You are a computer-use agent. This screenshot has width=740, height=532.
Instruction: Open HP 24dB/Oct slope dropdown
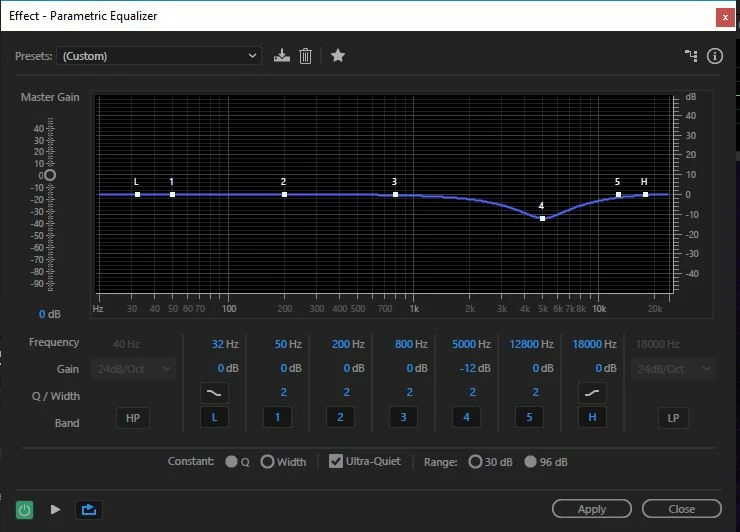pyautogui.click(x=134, y=369)
